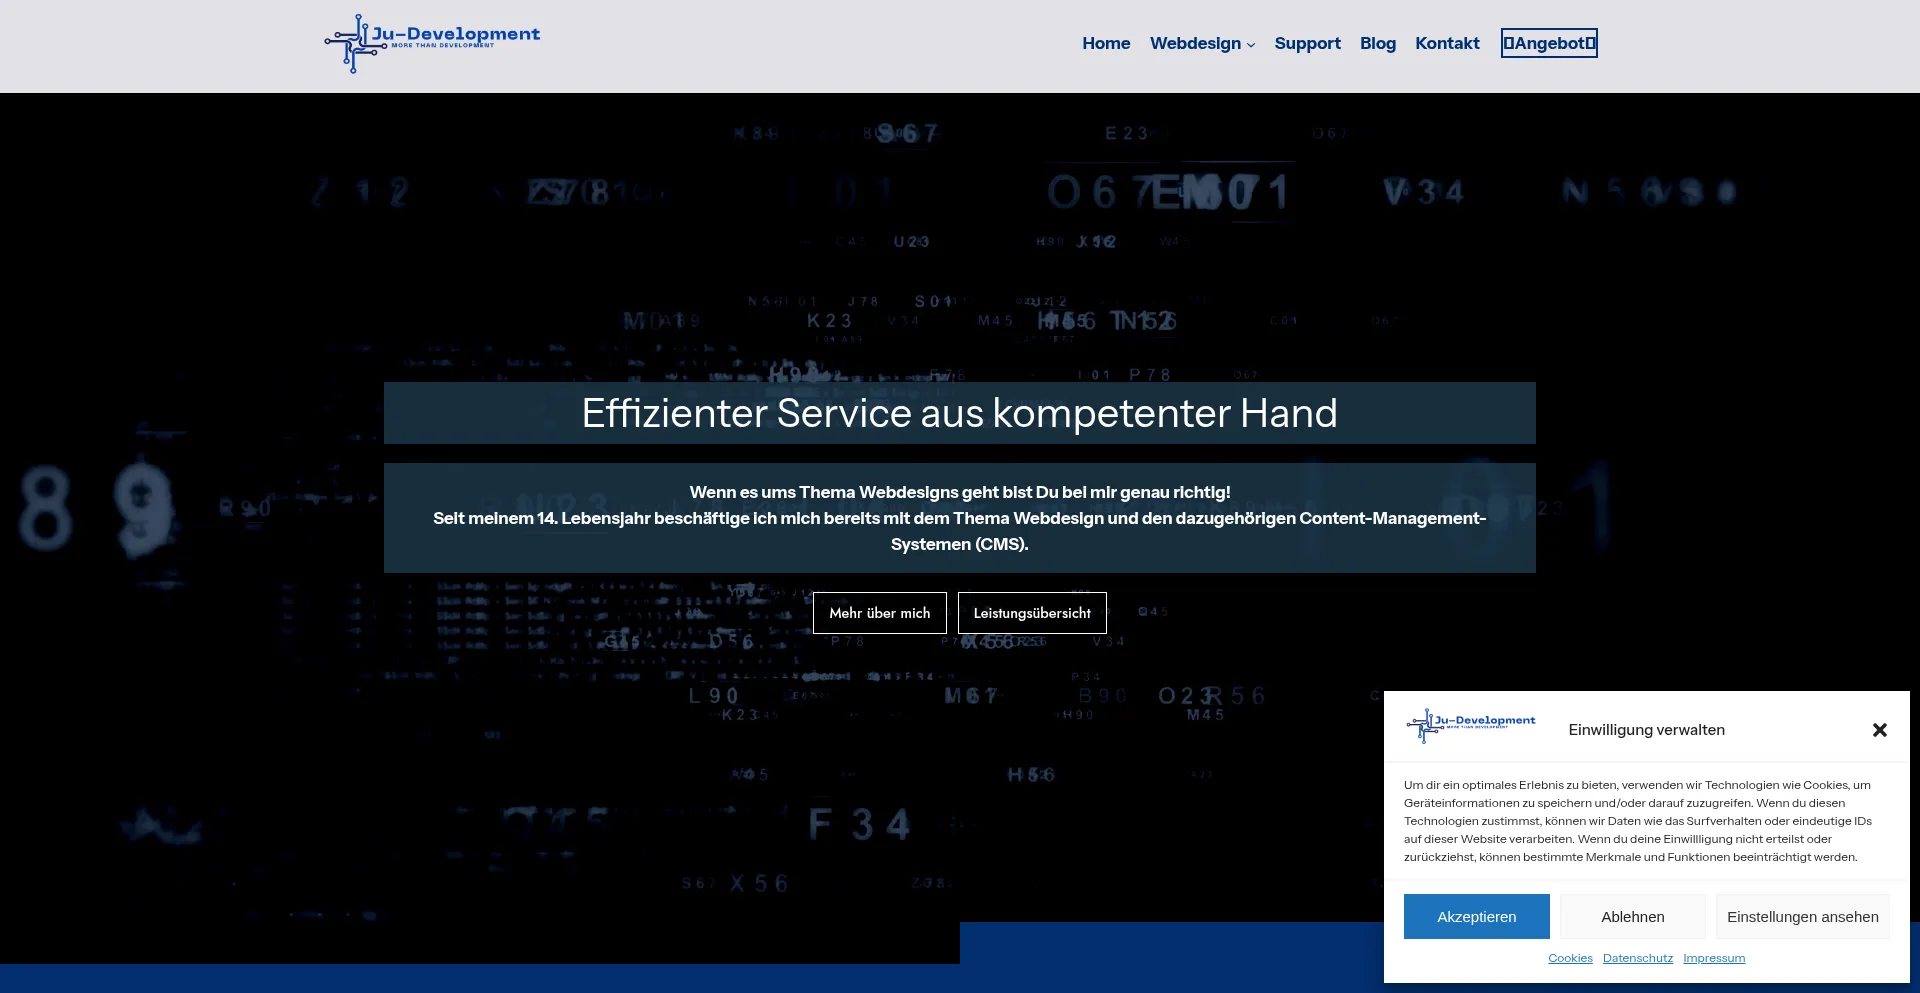Click the logo inside the cookie banner
Viewport: 1920px width, 993px height.
pos(1470,724)
